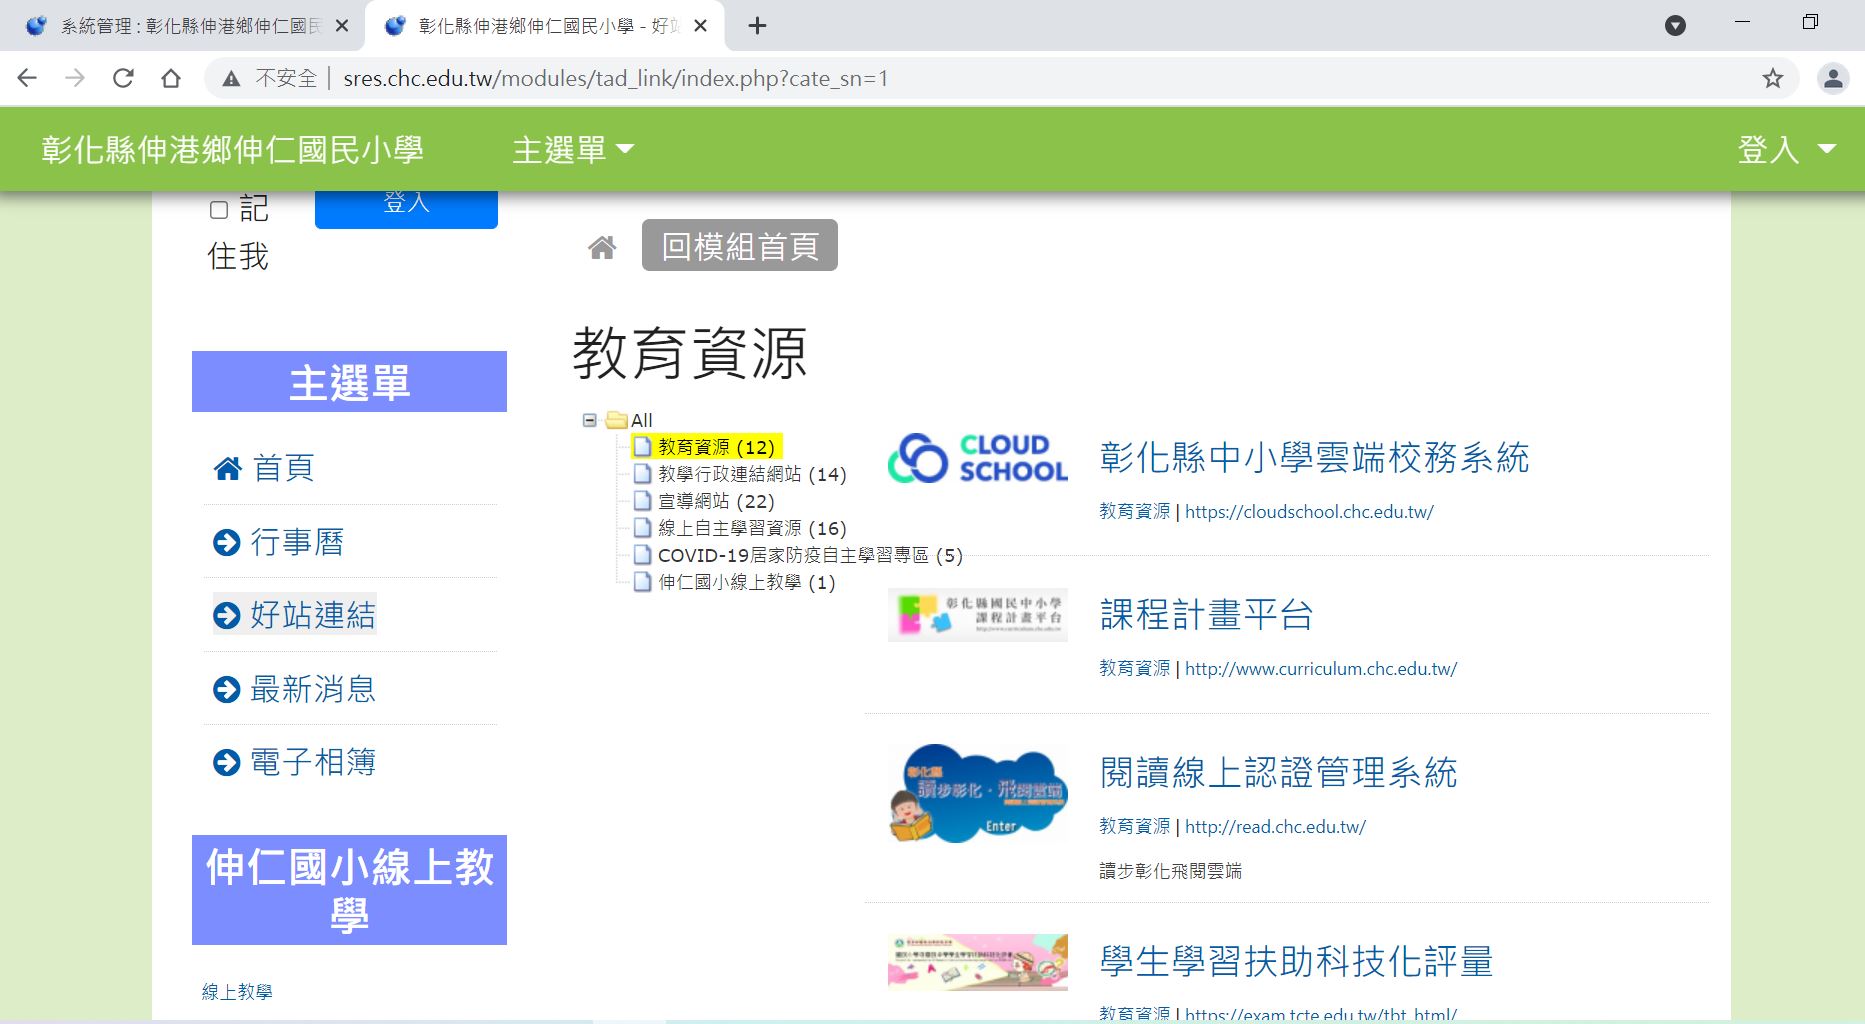1865x1024 pixels.
Task: Open the 讀步彰化 reading banner thumbnail
Action: pos(978,793)
